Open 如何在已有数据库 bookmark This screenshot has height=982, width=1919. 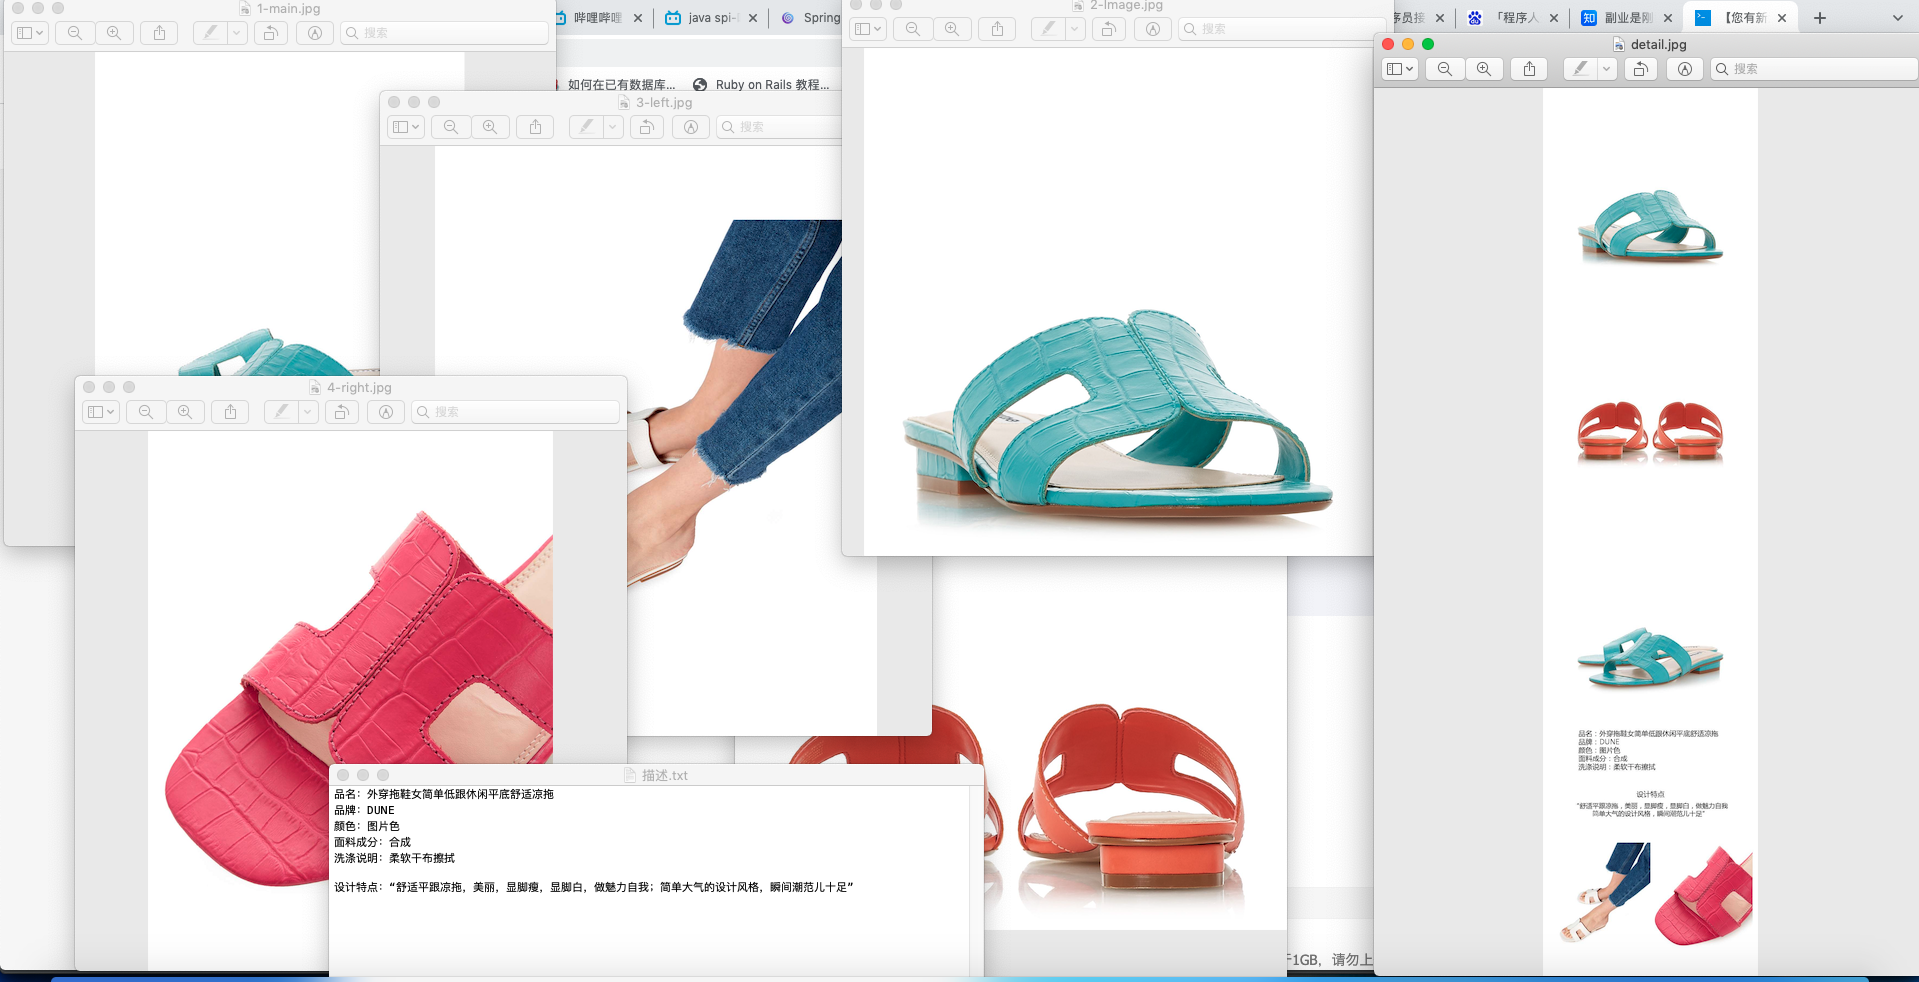[x=617, y=85]
